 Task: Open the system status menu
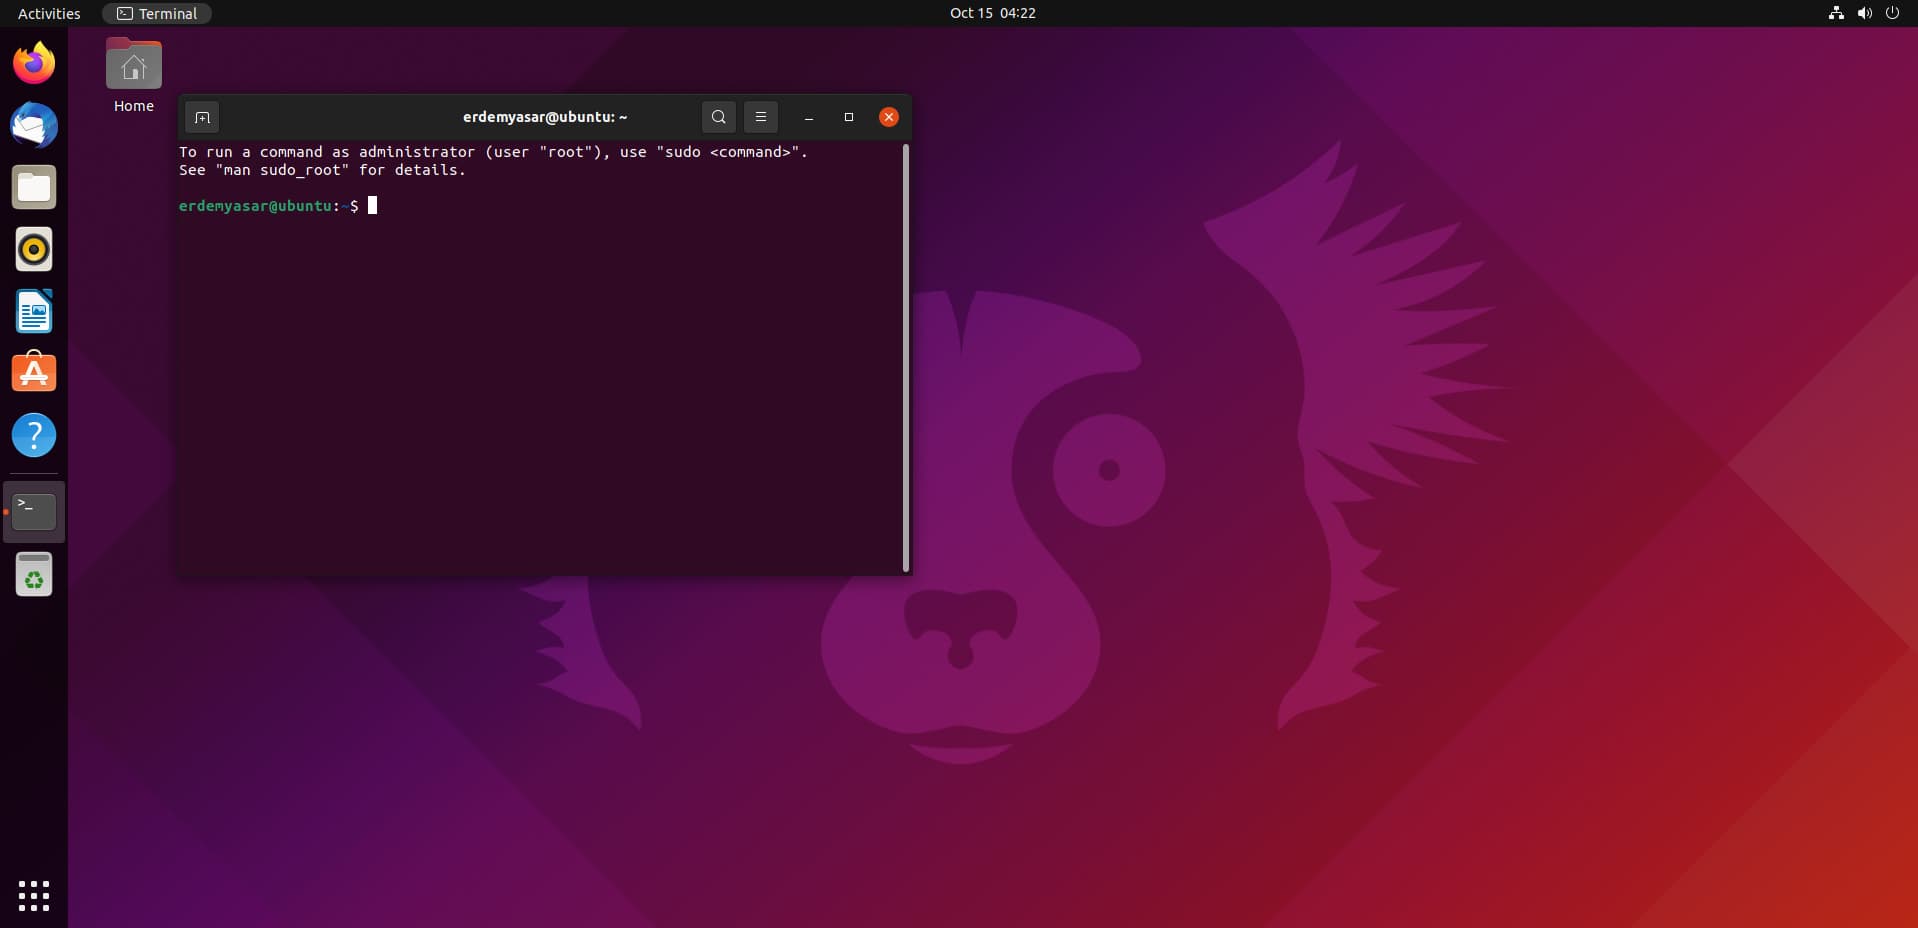point(1864,13)
